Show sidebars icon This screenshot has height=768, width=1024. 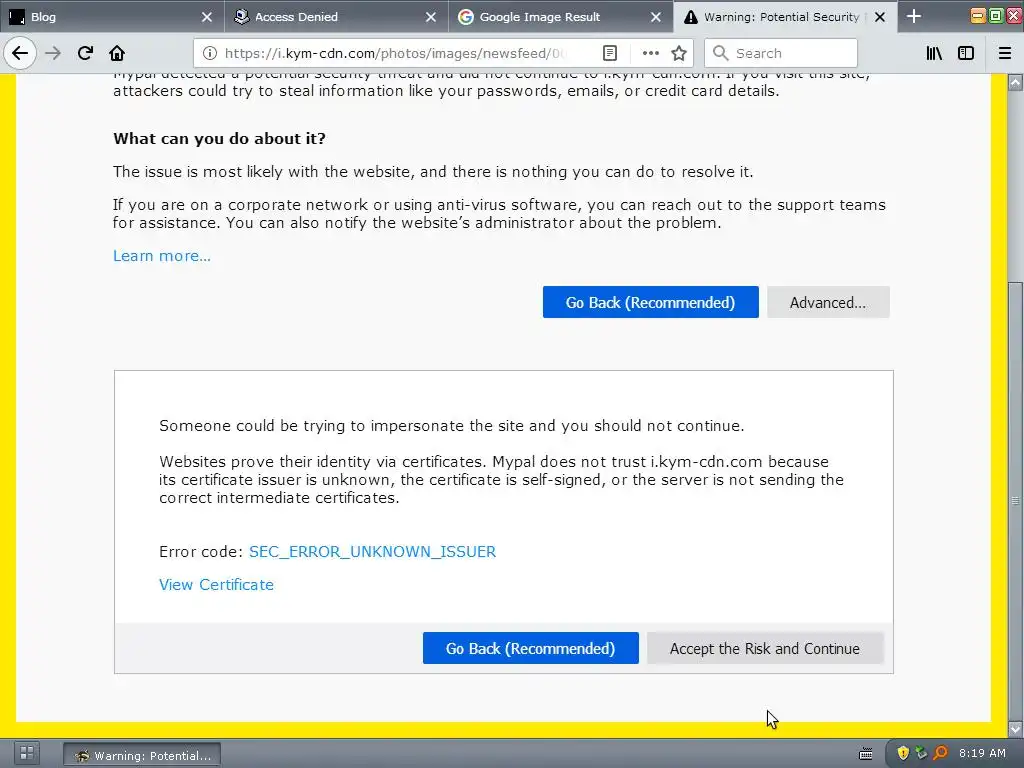pos(966,53)
